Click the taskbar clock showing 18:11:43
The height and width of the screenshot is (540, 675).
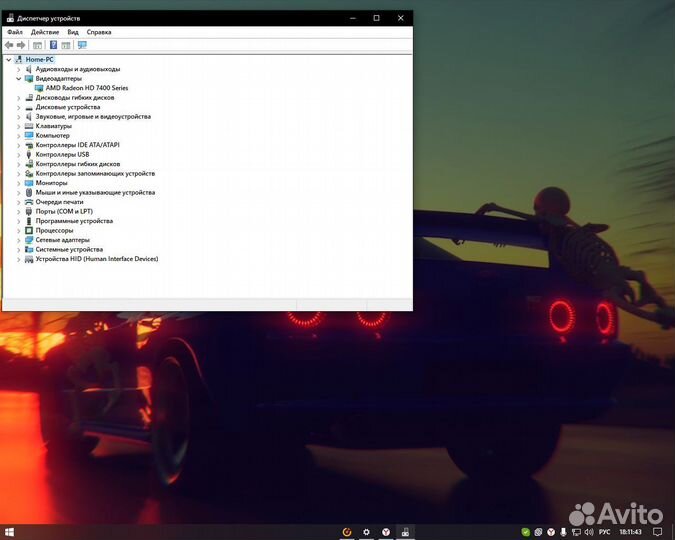[630, 532]
